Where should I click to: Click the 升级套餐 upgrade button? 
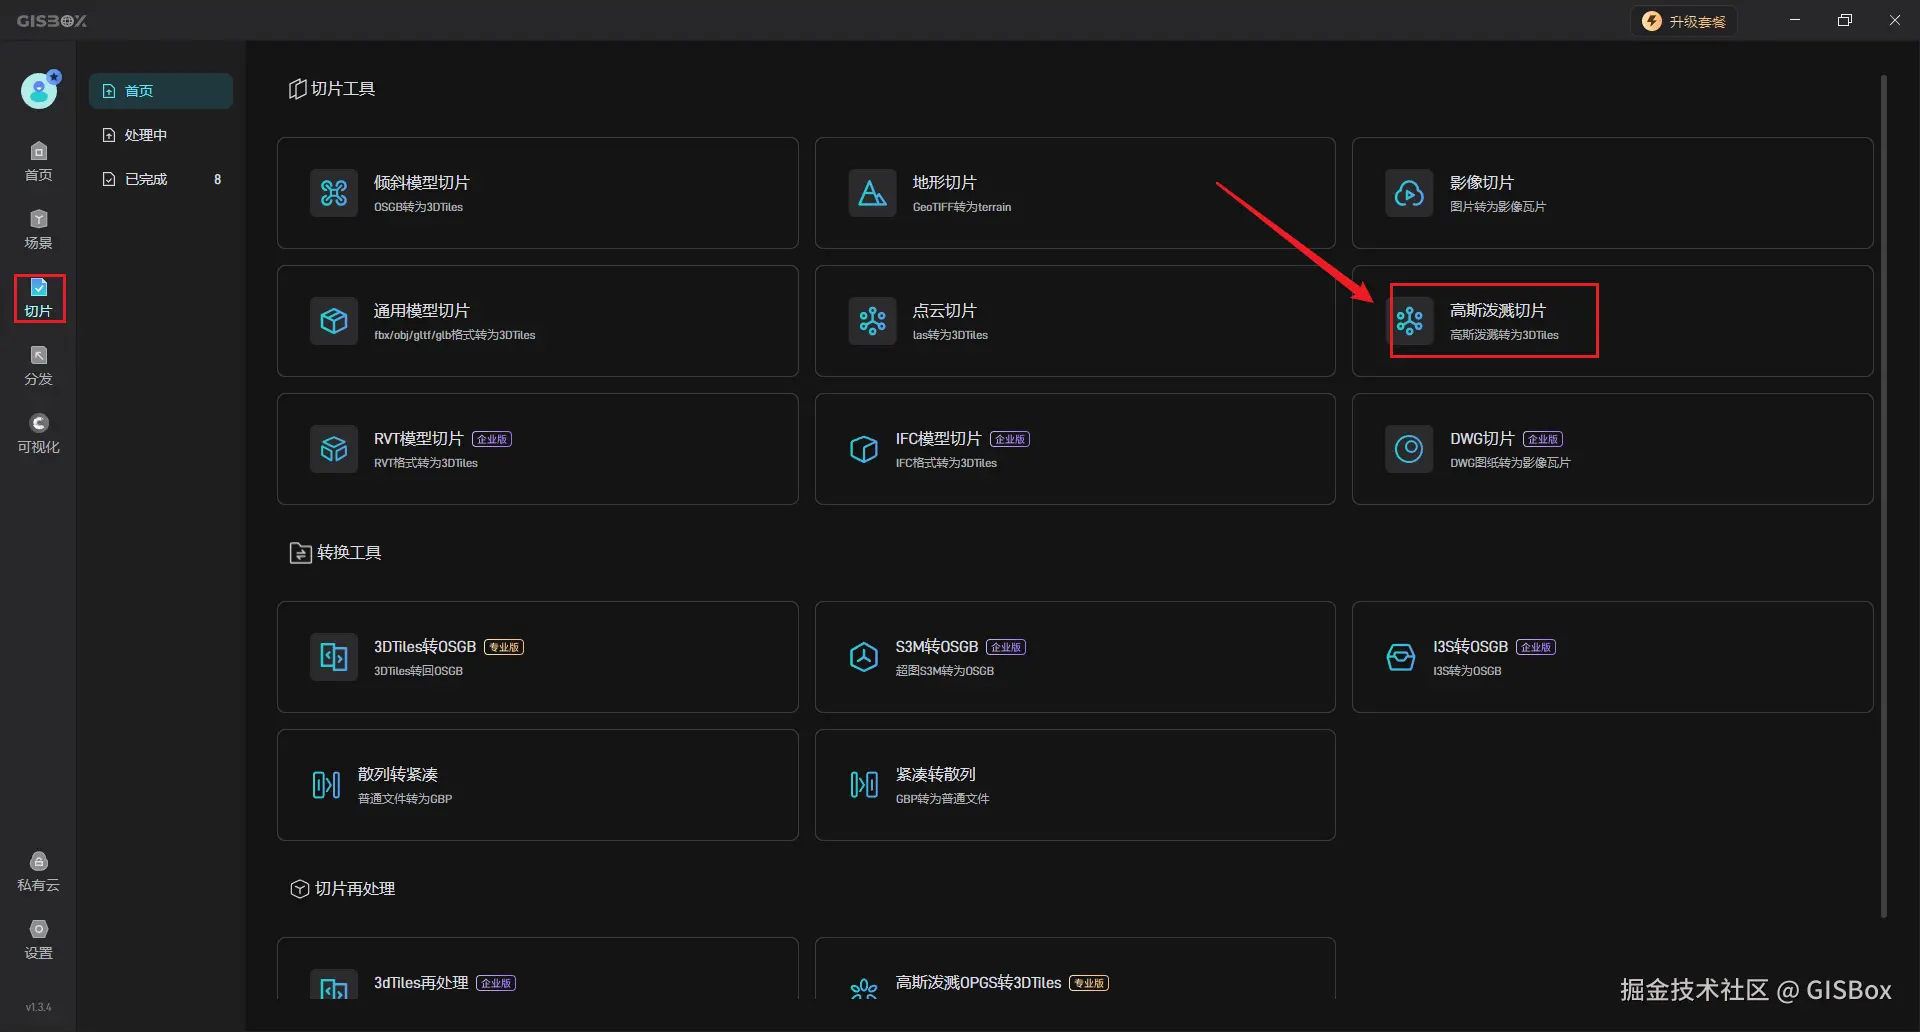pyautogui.click(x=1685, y=21)
